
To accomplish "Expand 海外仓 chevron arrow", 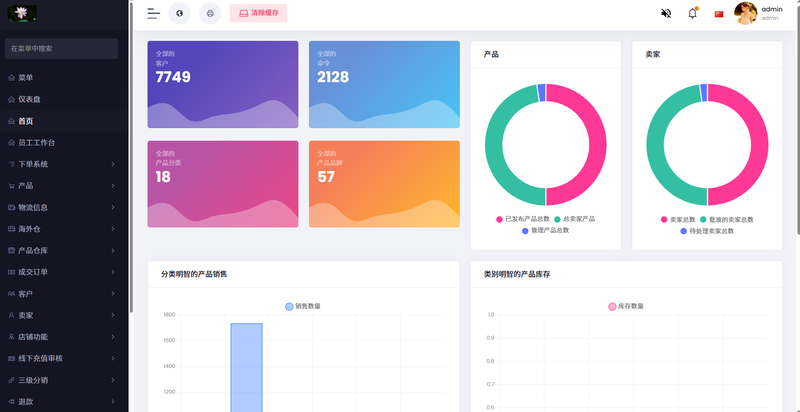I will click(x=113, y=229).
